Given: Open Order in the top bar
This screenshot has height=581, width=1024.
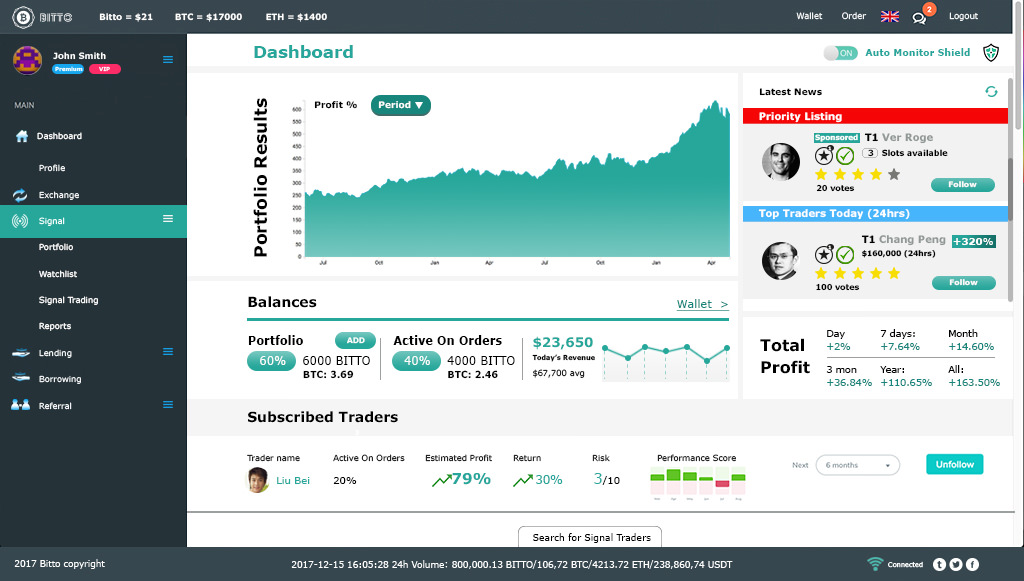Looking at the screenshot, I should (854, 16).
